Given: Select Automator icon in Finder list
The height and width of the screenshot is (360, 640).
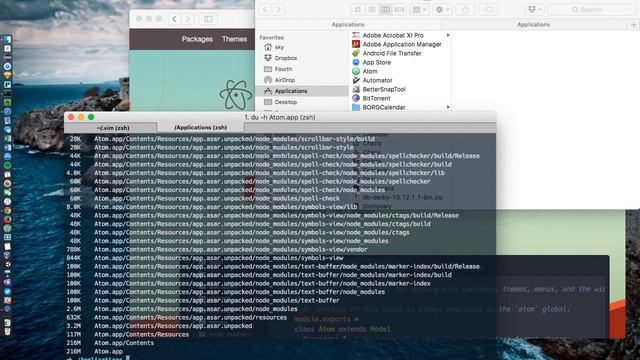Looking at the screenshot, I should [356, 80].
